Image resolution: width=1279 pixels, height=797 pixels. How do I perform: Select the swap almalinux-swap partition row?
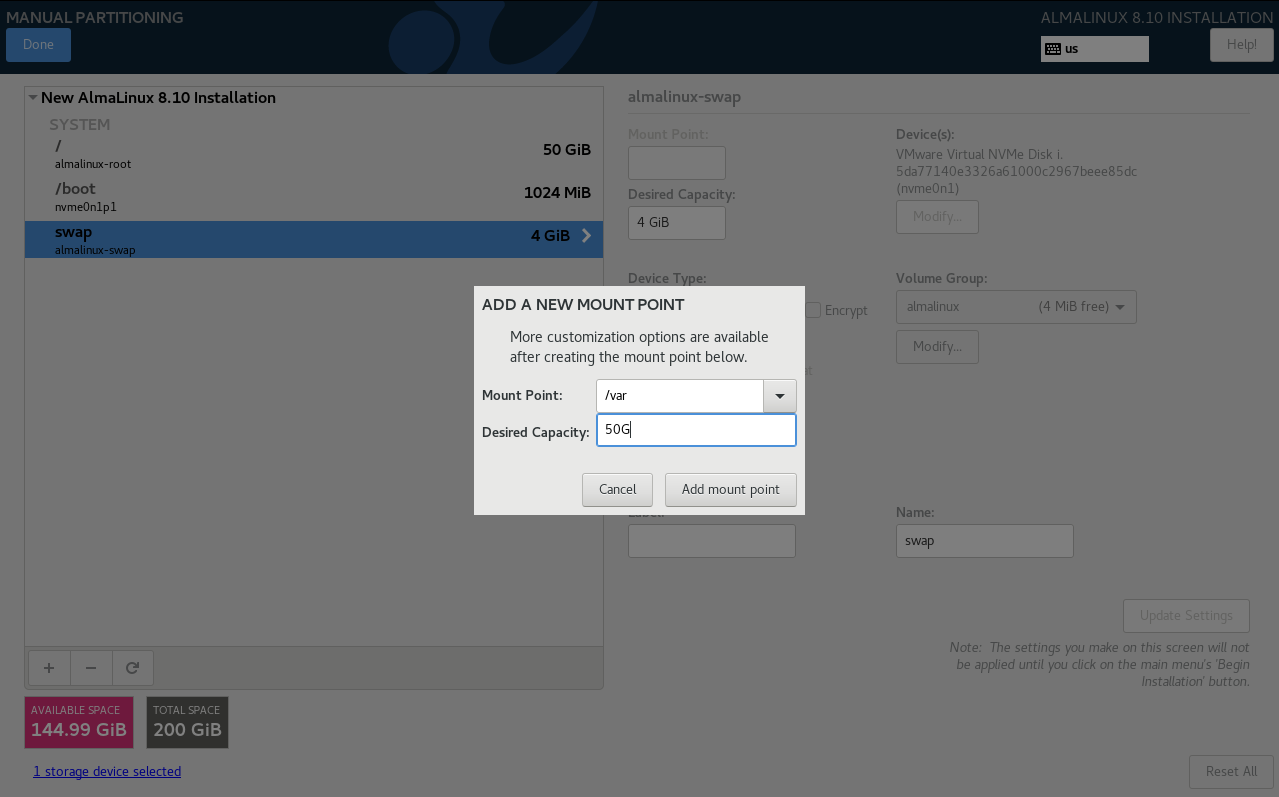[x=314, y=240]
